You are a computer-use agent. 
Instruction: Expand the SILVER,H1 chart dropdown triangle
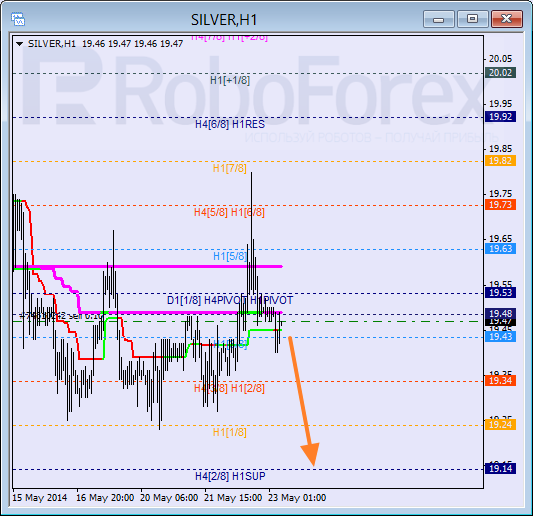(x=19, y=44)
